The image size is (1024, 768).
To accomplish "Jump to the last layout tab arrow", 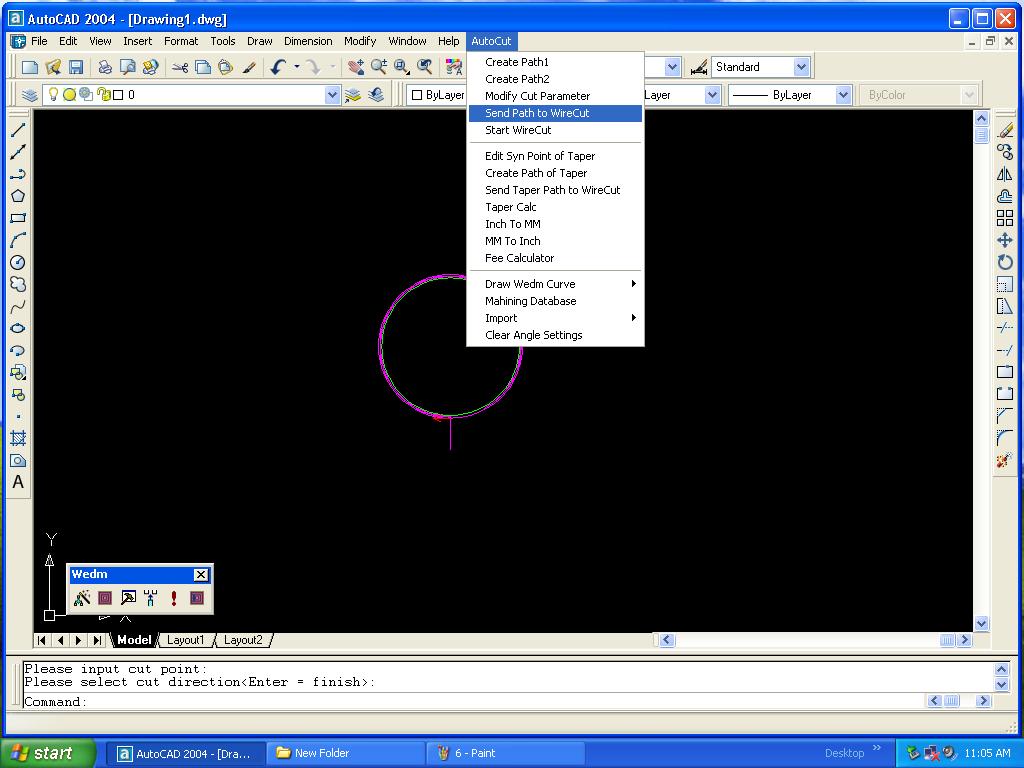I will click(x=97, y=640).
